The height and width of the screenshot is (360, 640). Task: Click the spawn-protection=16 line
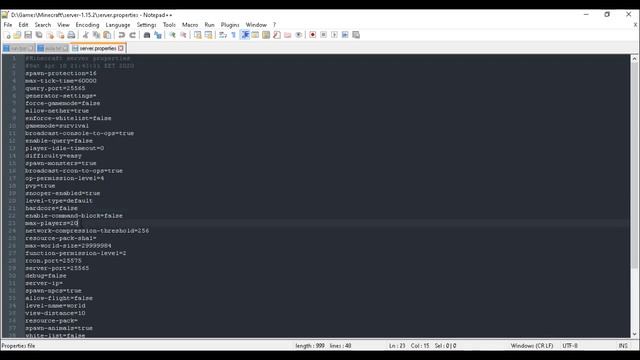click(61, 73)
